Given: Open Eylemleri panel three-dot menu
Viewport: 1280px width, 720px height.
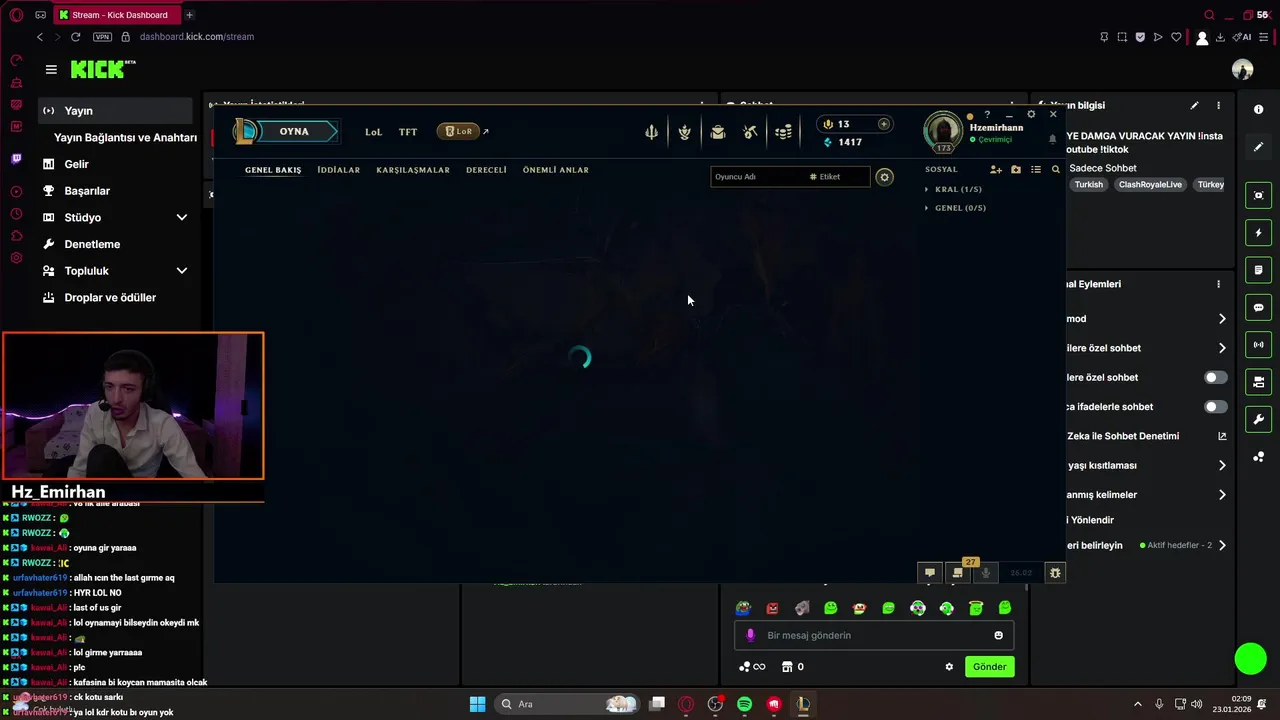Looking at the screenshot, I should (x=1218, y=284).
